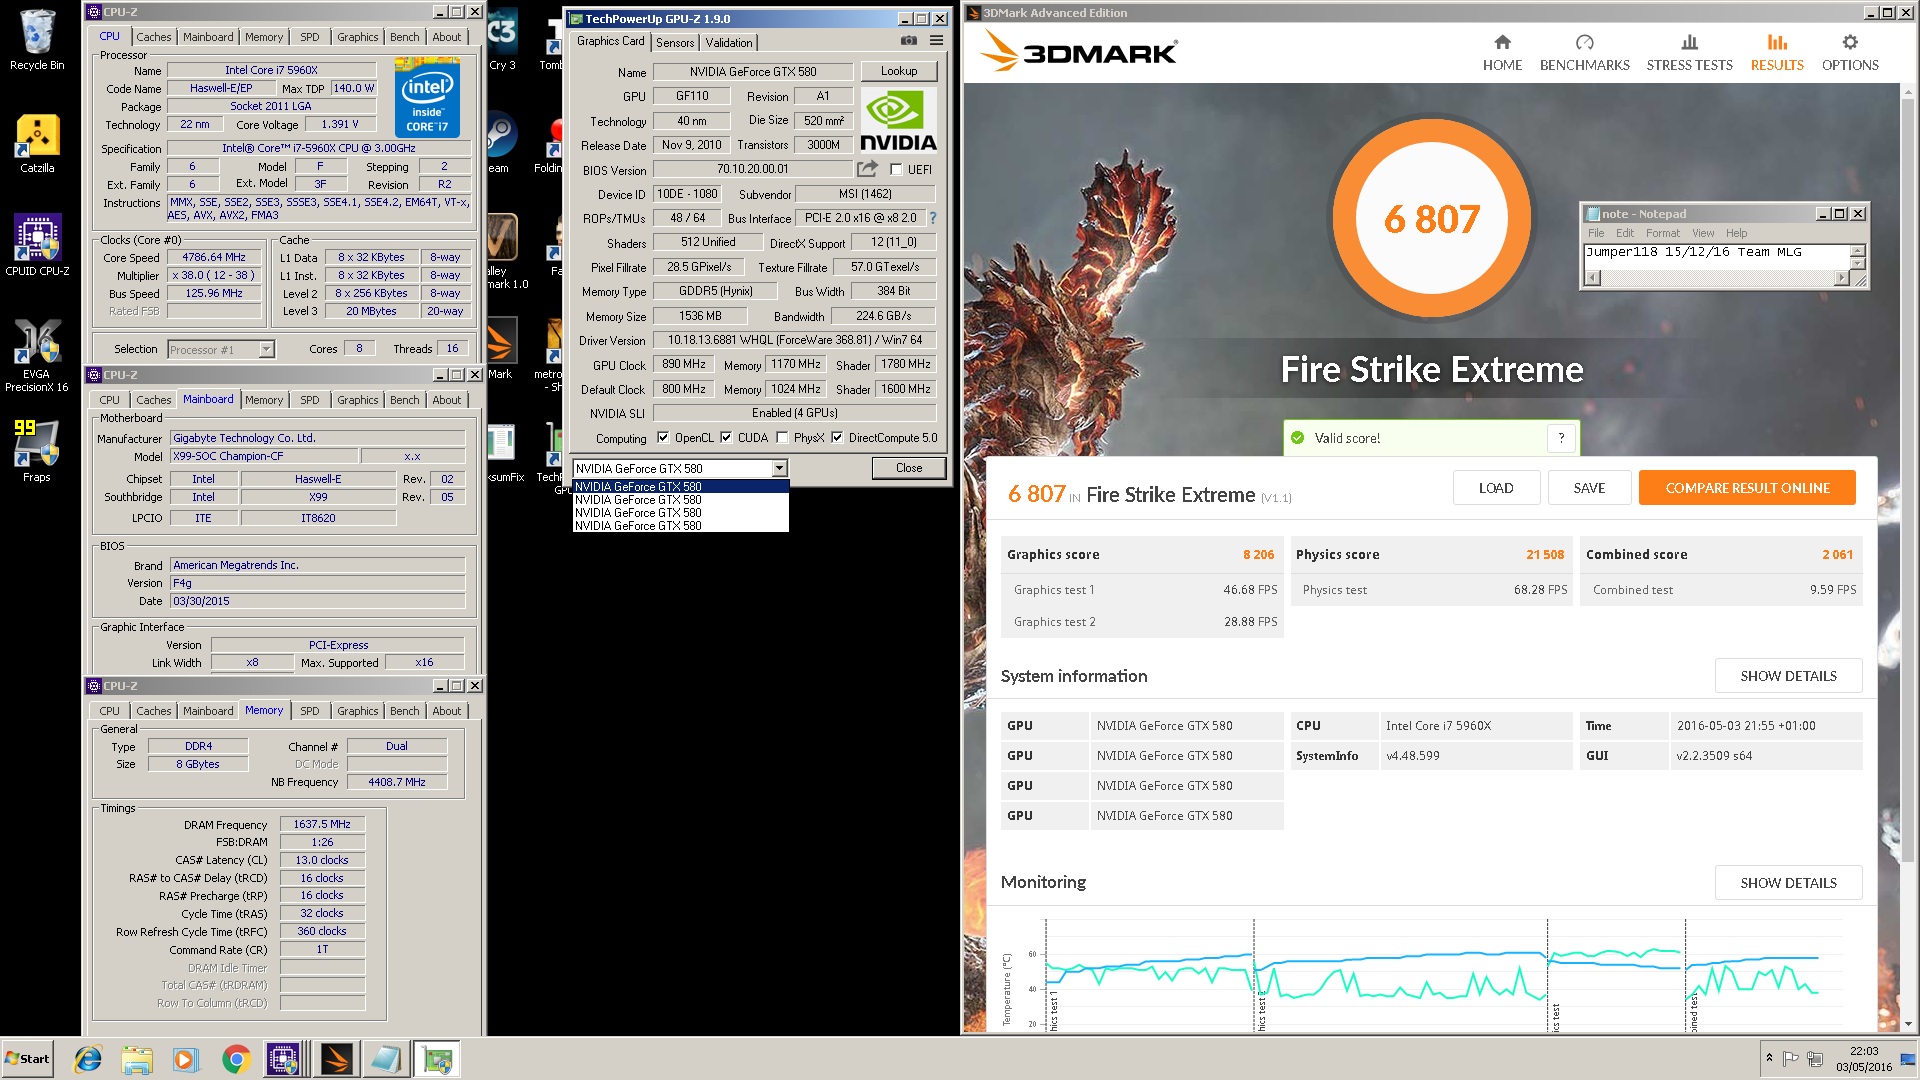The width and height of the screenshot is (1920, 1080).
Task: Open the GPU-Z hamburger menu icon
Action: coord(936,41)
